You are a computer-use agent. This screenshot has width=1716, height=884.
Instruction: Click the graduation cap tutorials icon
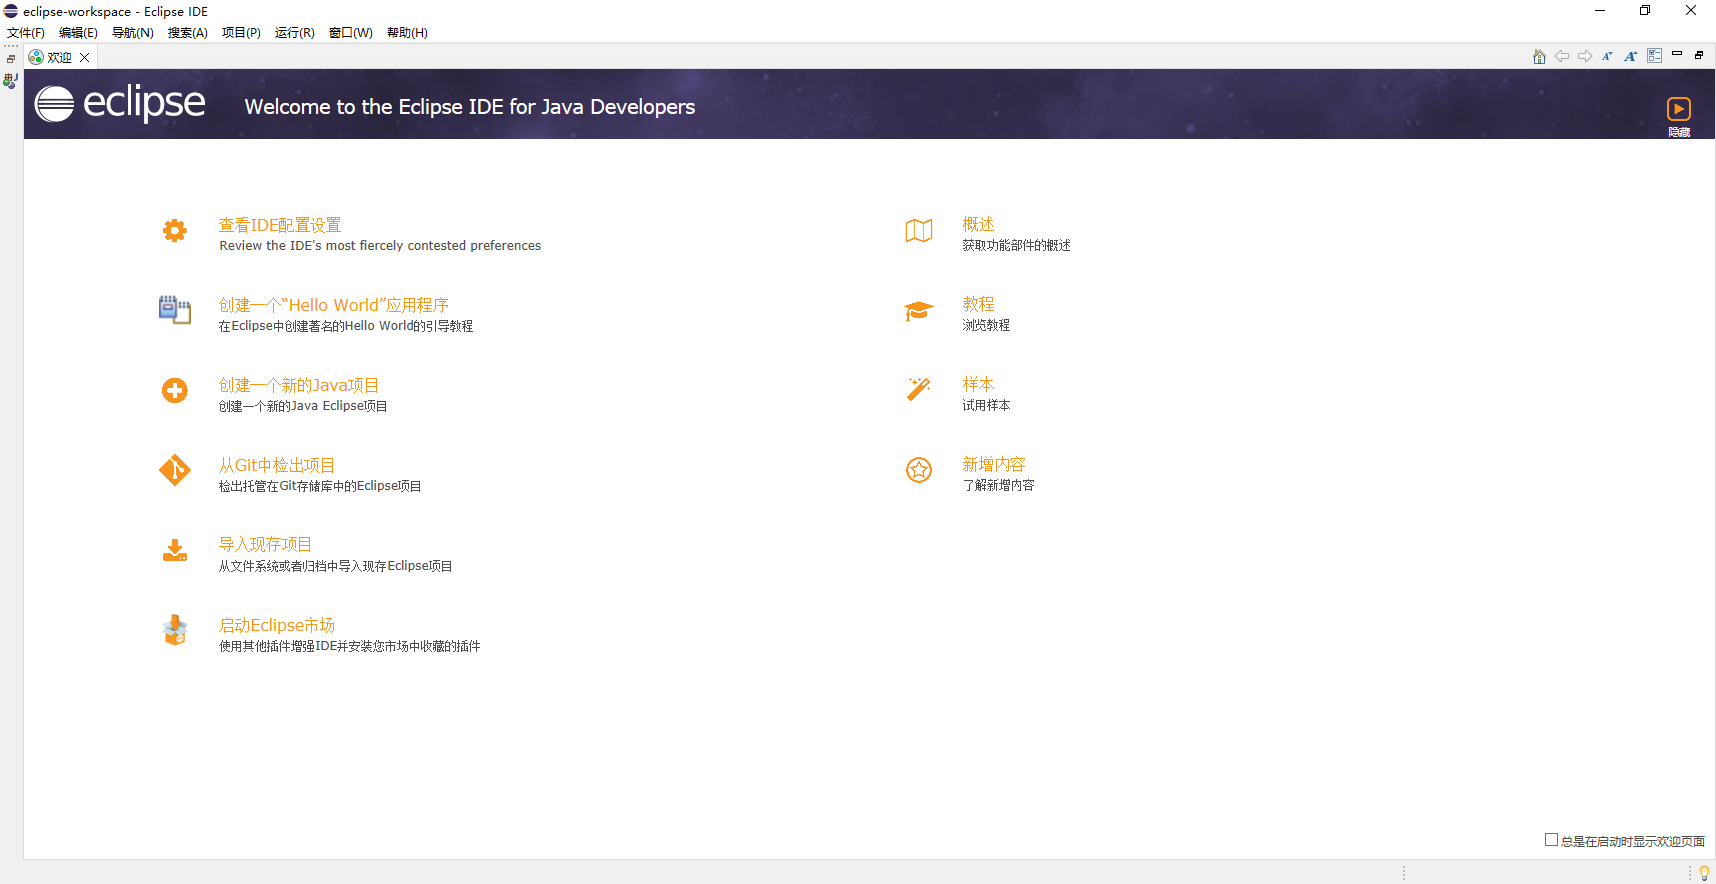click(918, 311)
